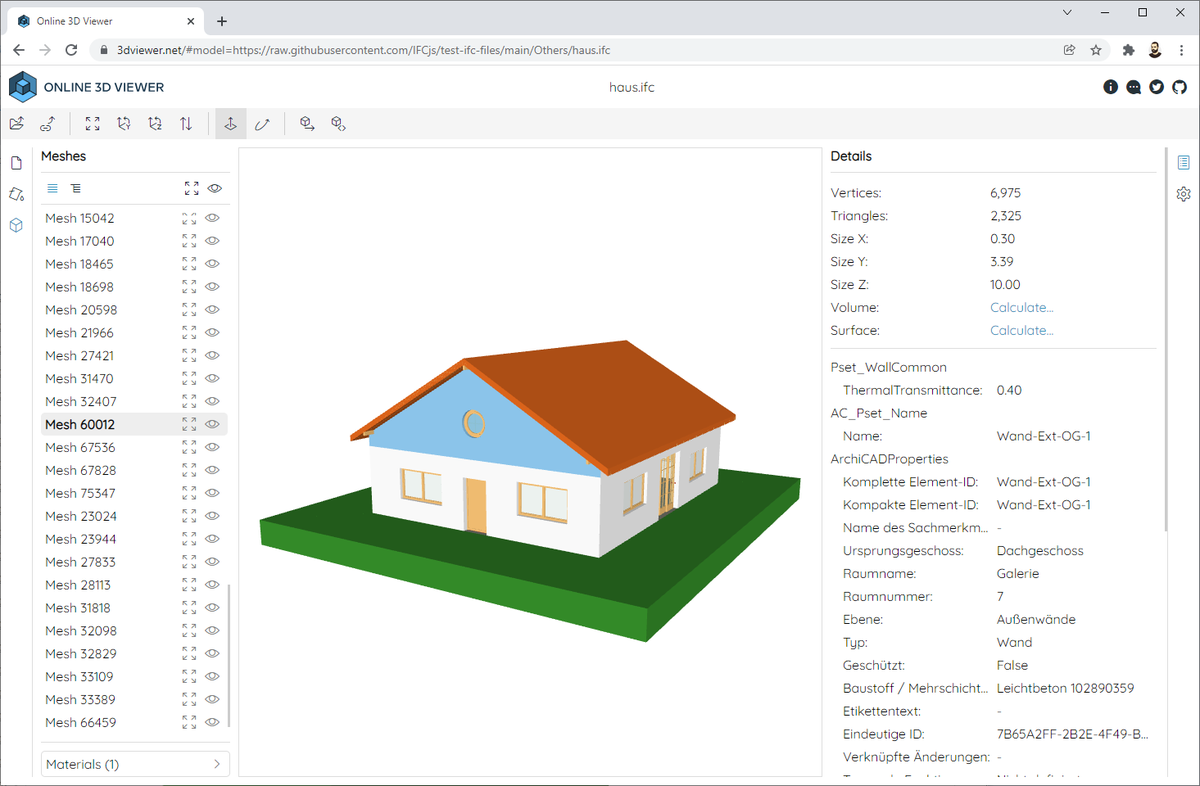Open the Materials panel in sidebar
Image resolution: width=1200 pixels, height=786 pixels.
click(16, 194)
